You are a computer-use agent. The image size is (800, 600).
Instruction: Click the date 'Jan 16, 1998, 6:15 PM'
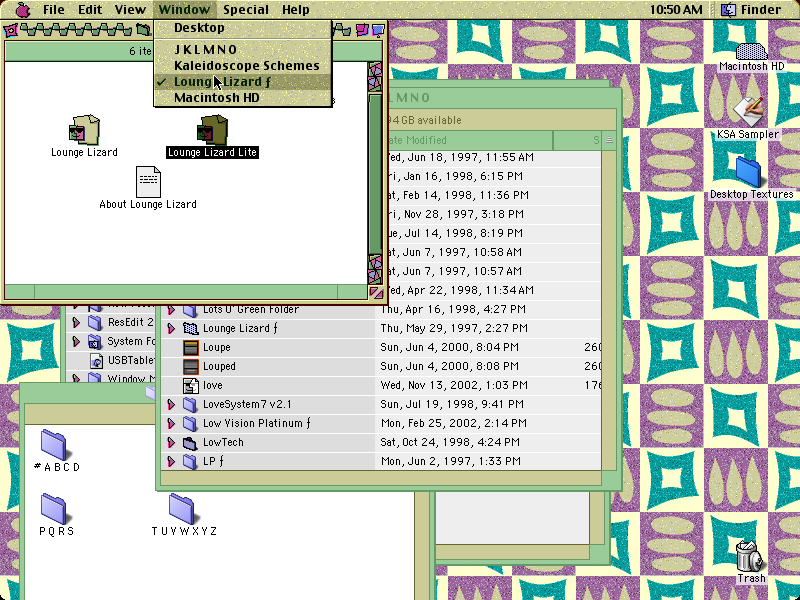pyautogui.click(x=461, y=177)
